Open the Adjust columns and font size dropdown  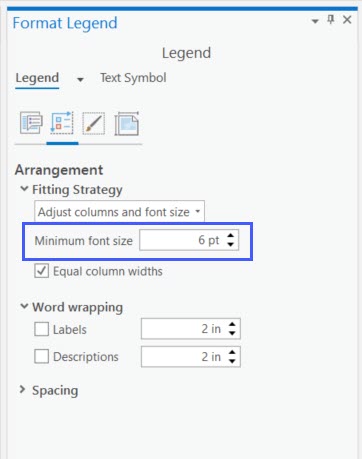119,211
